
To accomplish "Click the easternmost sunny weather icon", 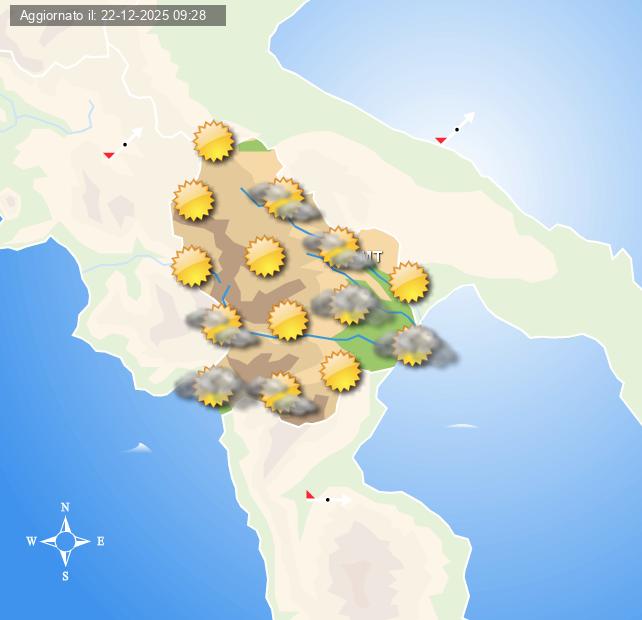I will 409,283.
